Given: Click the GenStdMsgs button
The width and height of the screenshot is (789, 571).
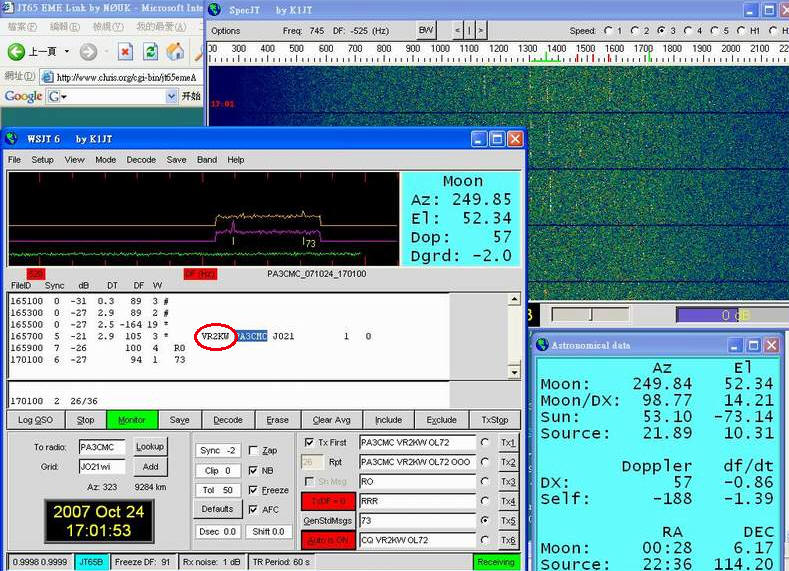Looking at the screenshot, I should [328, 521].
